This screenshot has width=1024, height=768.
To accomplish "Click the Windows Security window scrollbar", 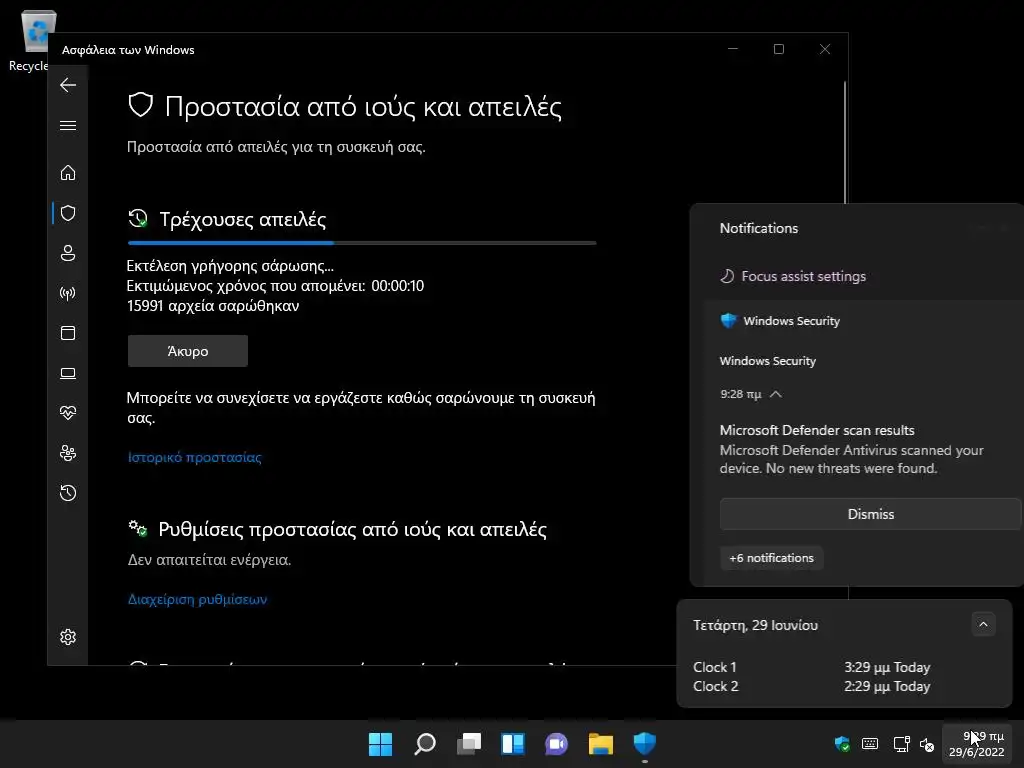I will [x=845, y=142].
